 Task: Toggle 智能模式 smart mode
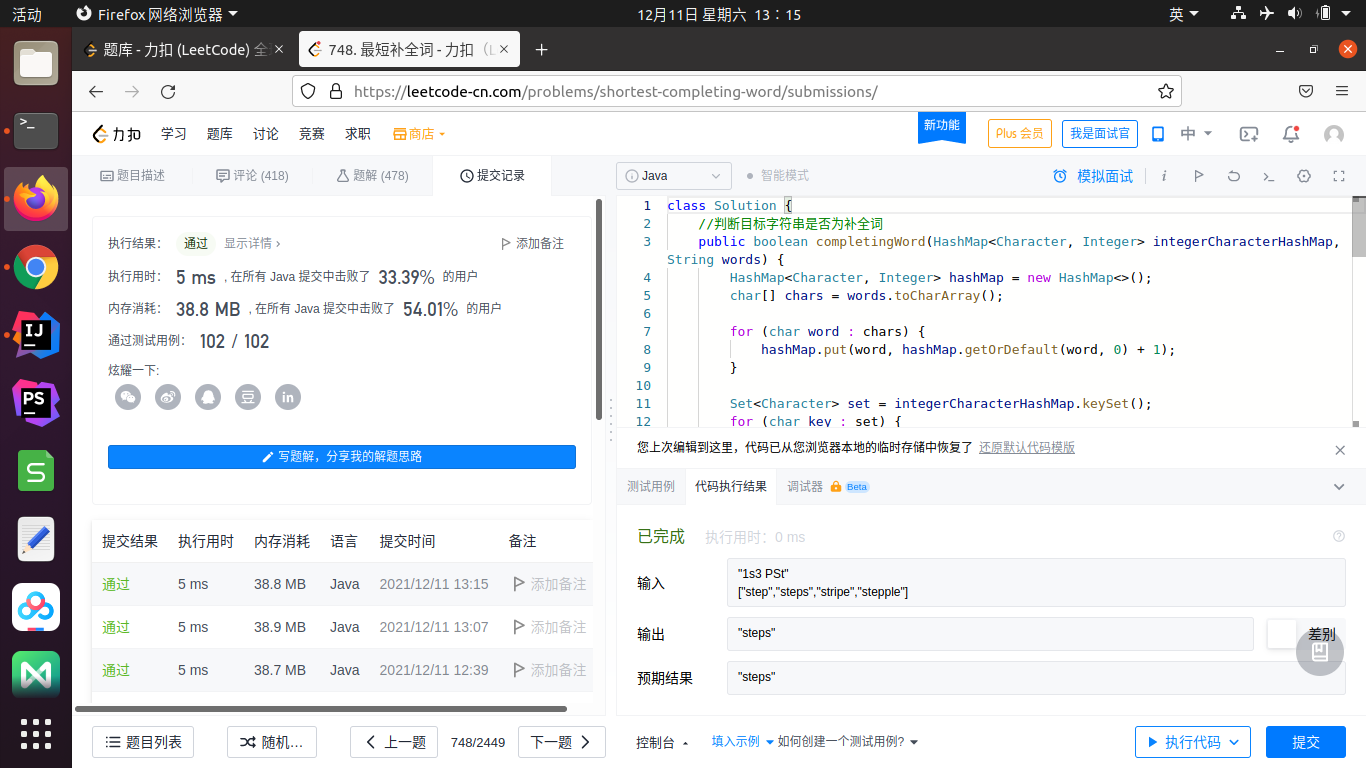778,175
